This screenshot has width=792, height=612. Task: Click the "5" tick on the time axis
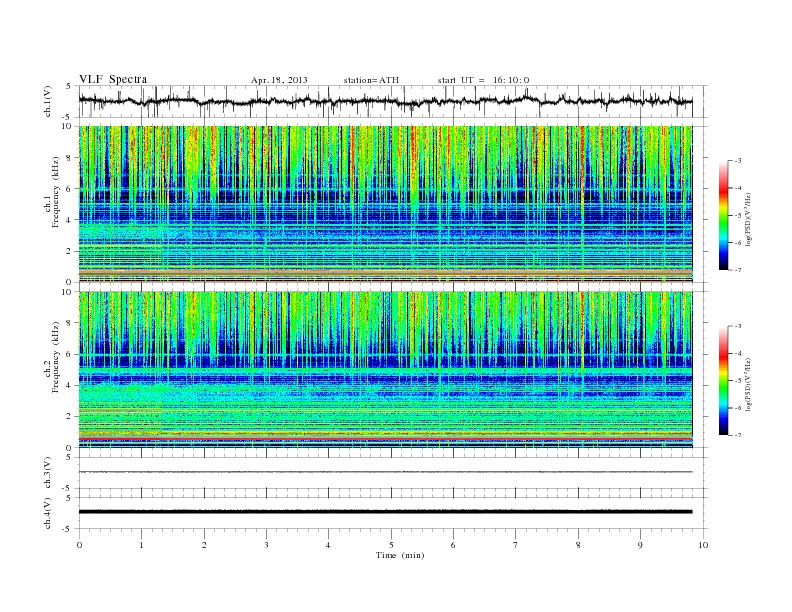click(x=391, y=545)
